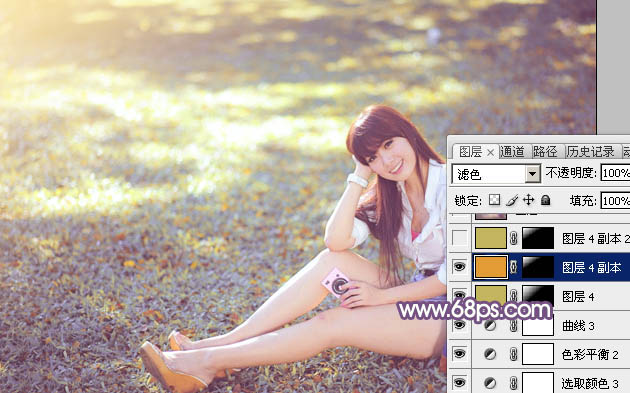The image size is (630, 393).
Task: Lock transparent pixels icon
Action: (x=494, y=200)
